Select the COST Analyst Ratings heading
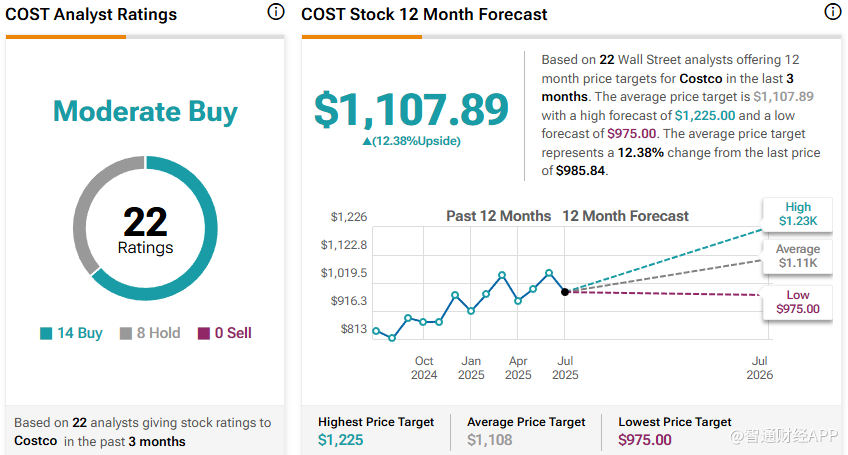848x455 pixels. pyautogui.click(x=91, y=15)
